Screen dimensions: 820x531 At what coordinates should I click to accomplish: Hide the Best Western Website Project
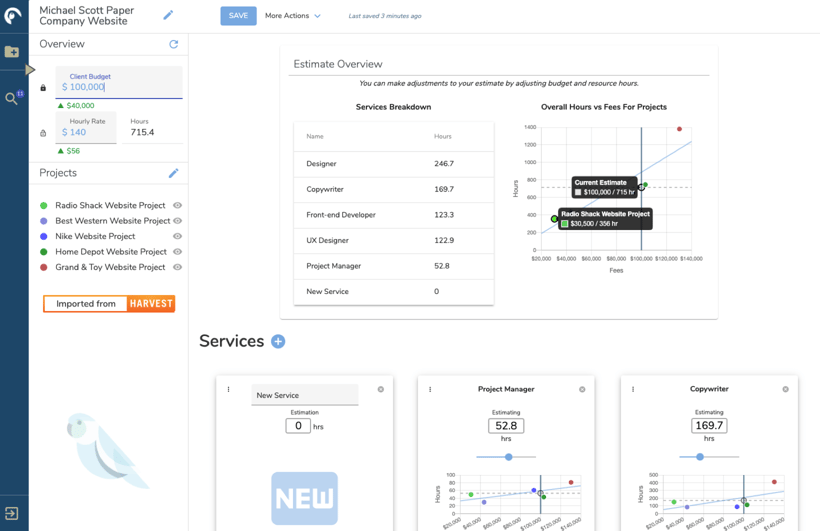pyautogui.click(x=177, y=221)
